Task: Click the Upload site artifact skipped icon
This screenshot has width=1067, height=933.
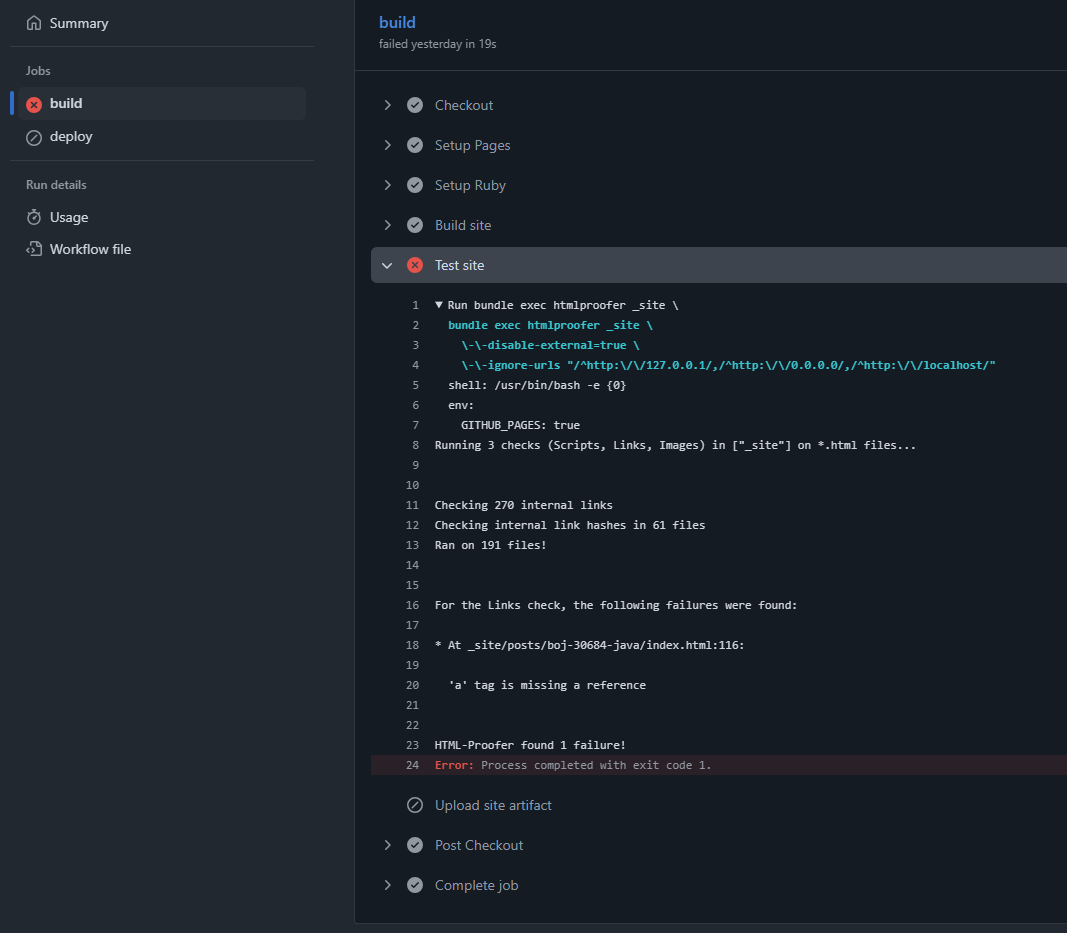Action: (x=414, y=805)
